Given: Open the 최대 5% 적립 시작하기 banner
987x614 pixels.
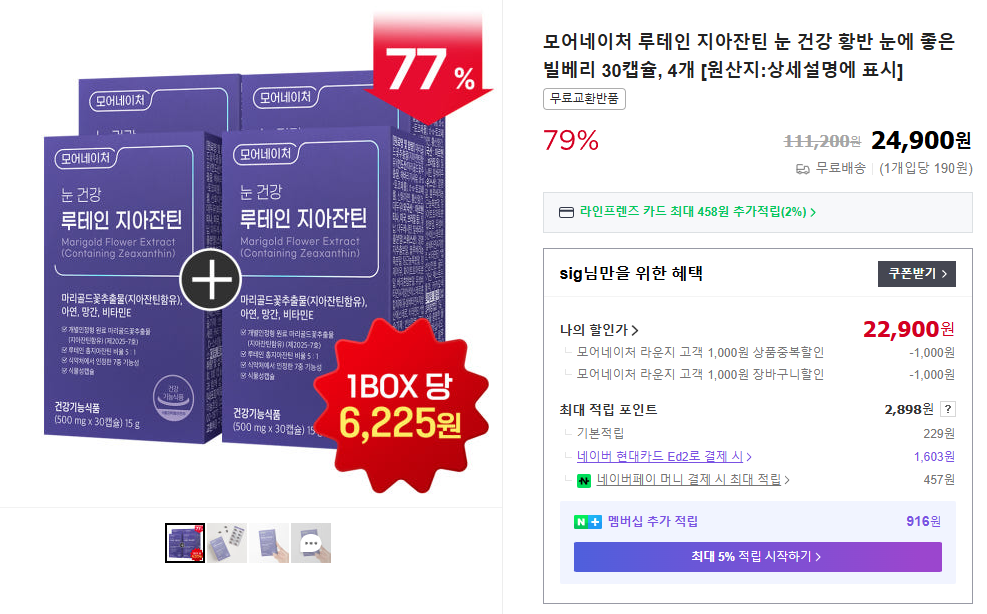Looking at the screenshot, I should point(757,557).
